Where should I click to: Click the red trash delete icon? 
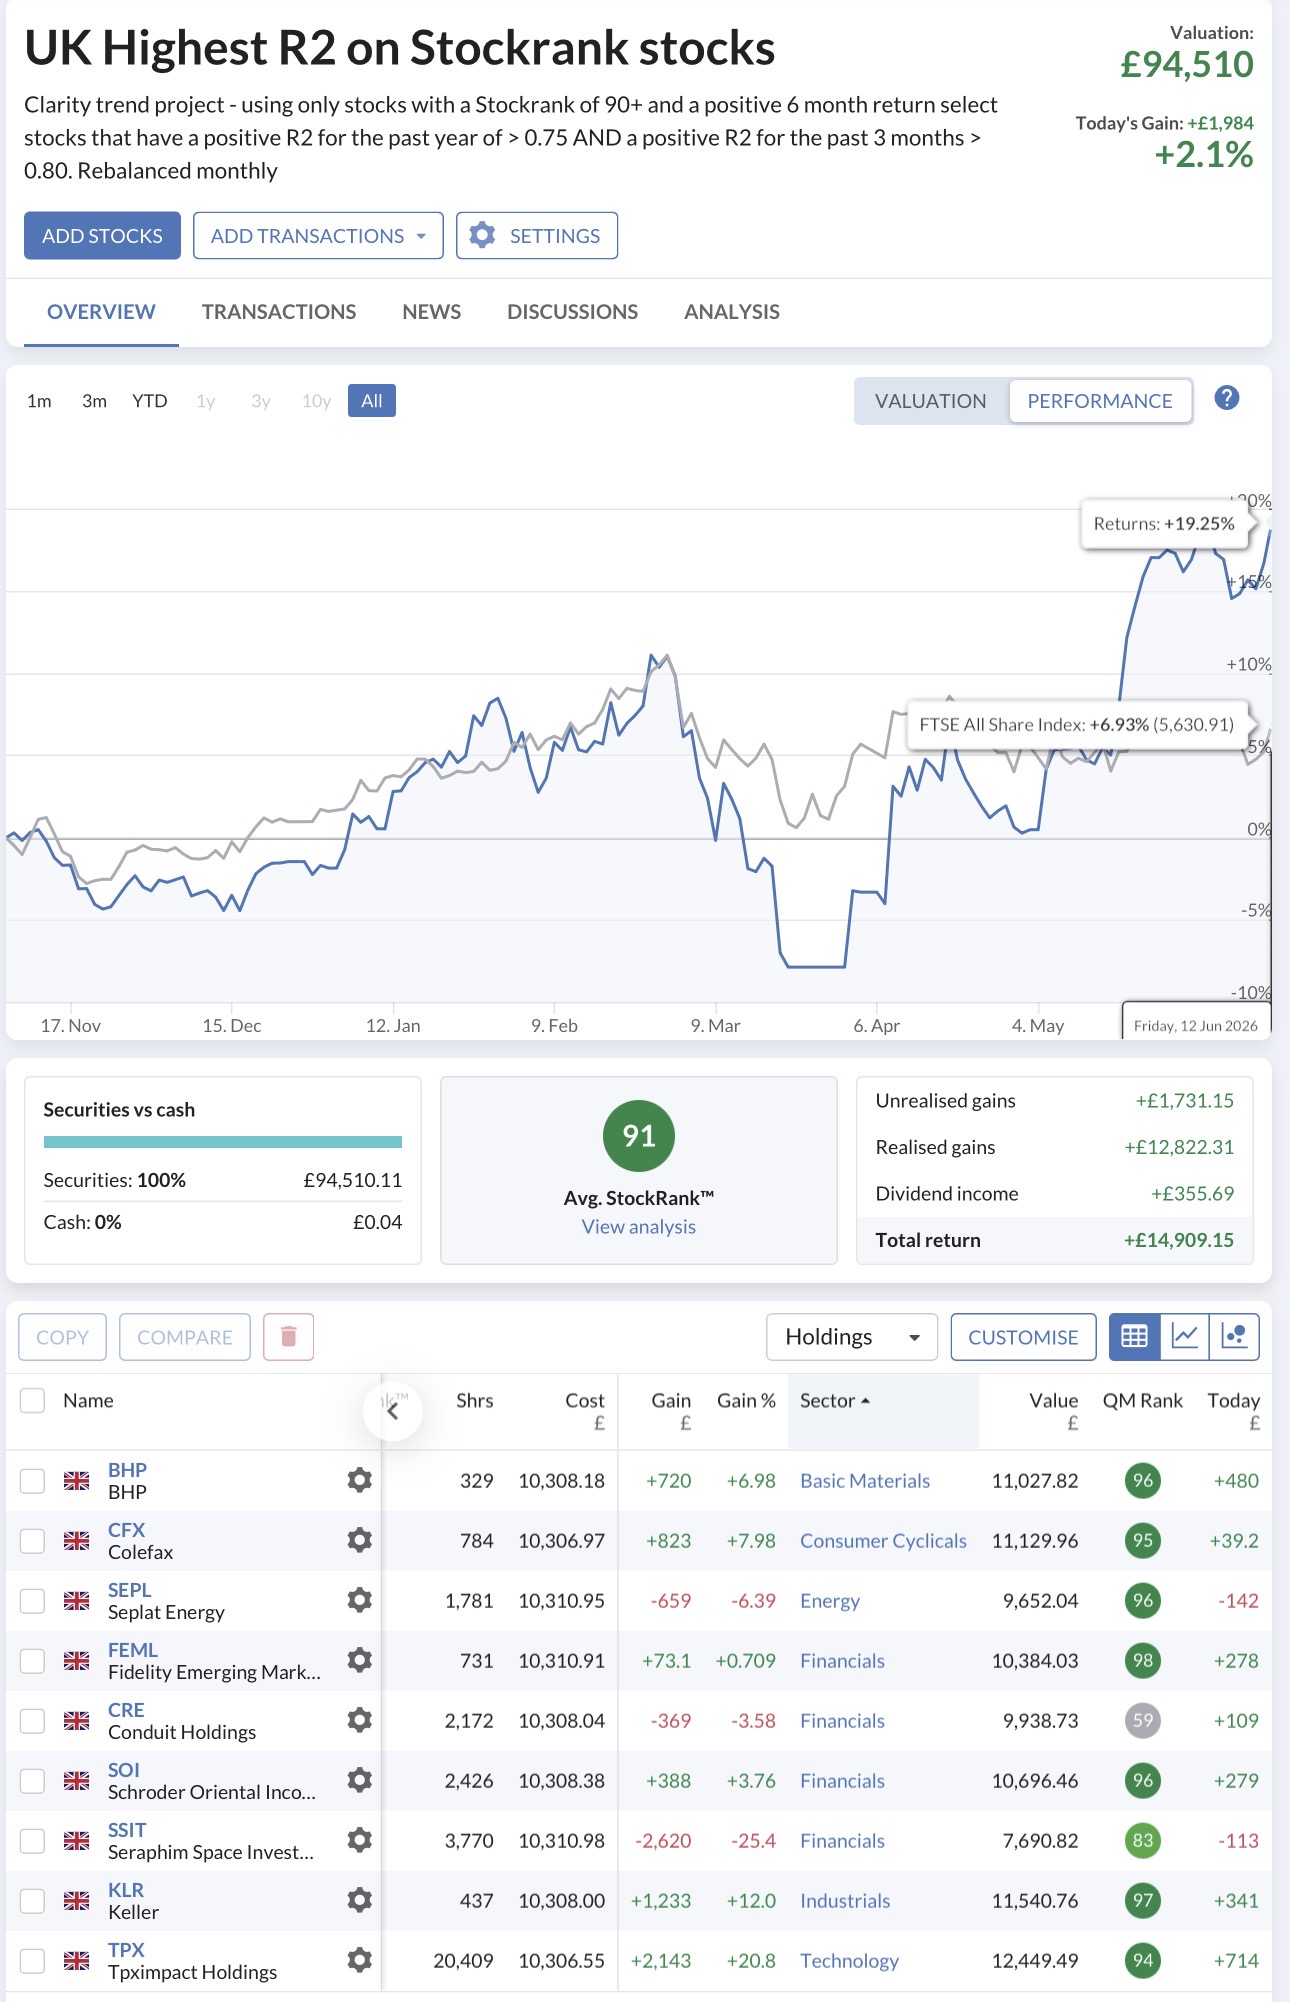(288, 1337)
